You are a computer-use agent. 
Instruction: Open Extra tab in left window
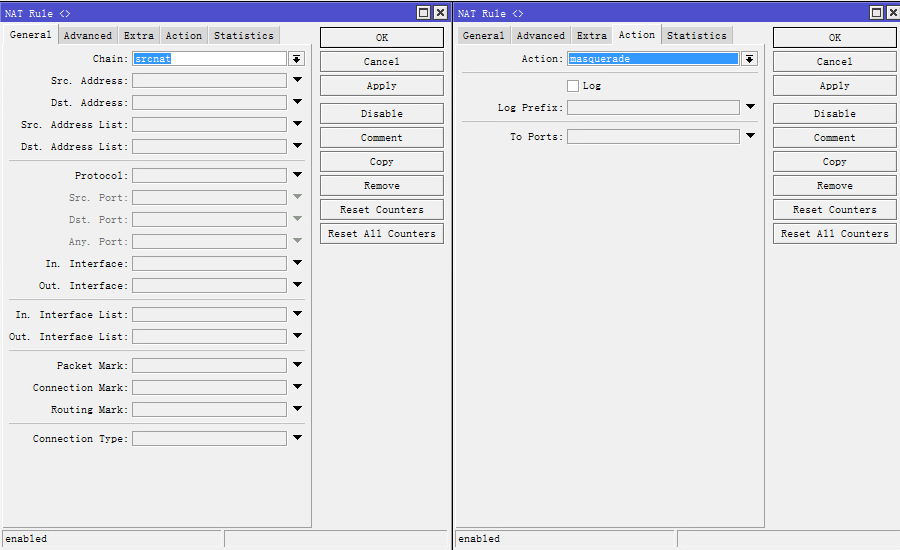[139, 36]
